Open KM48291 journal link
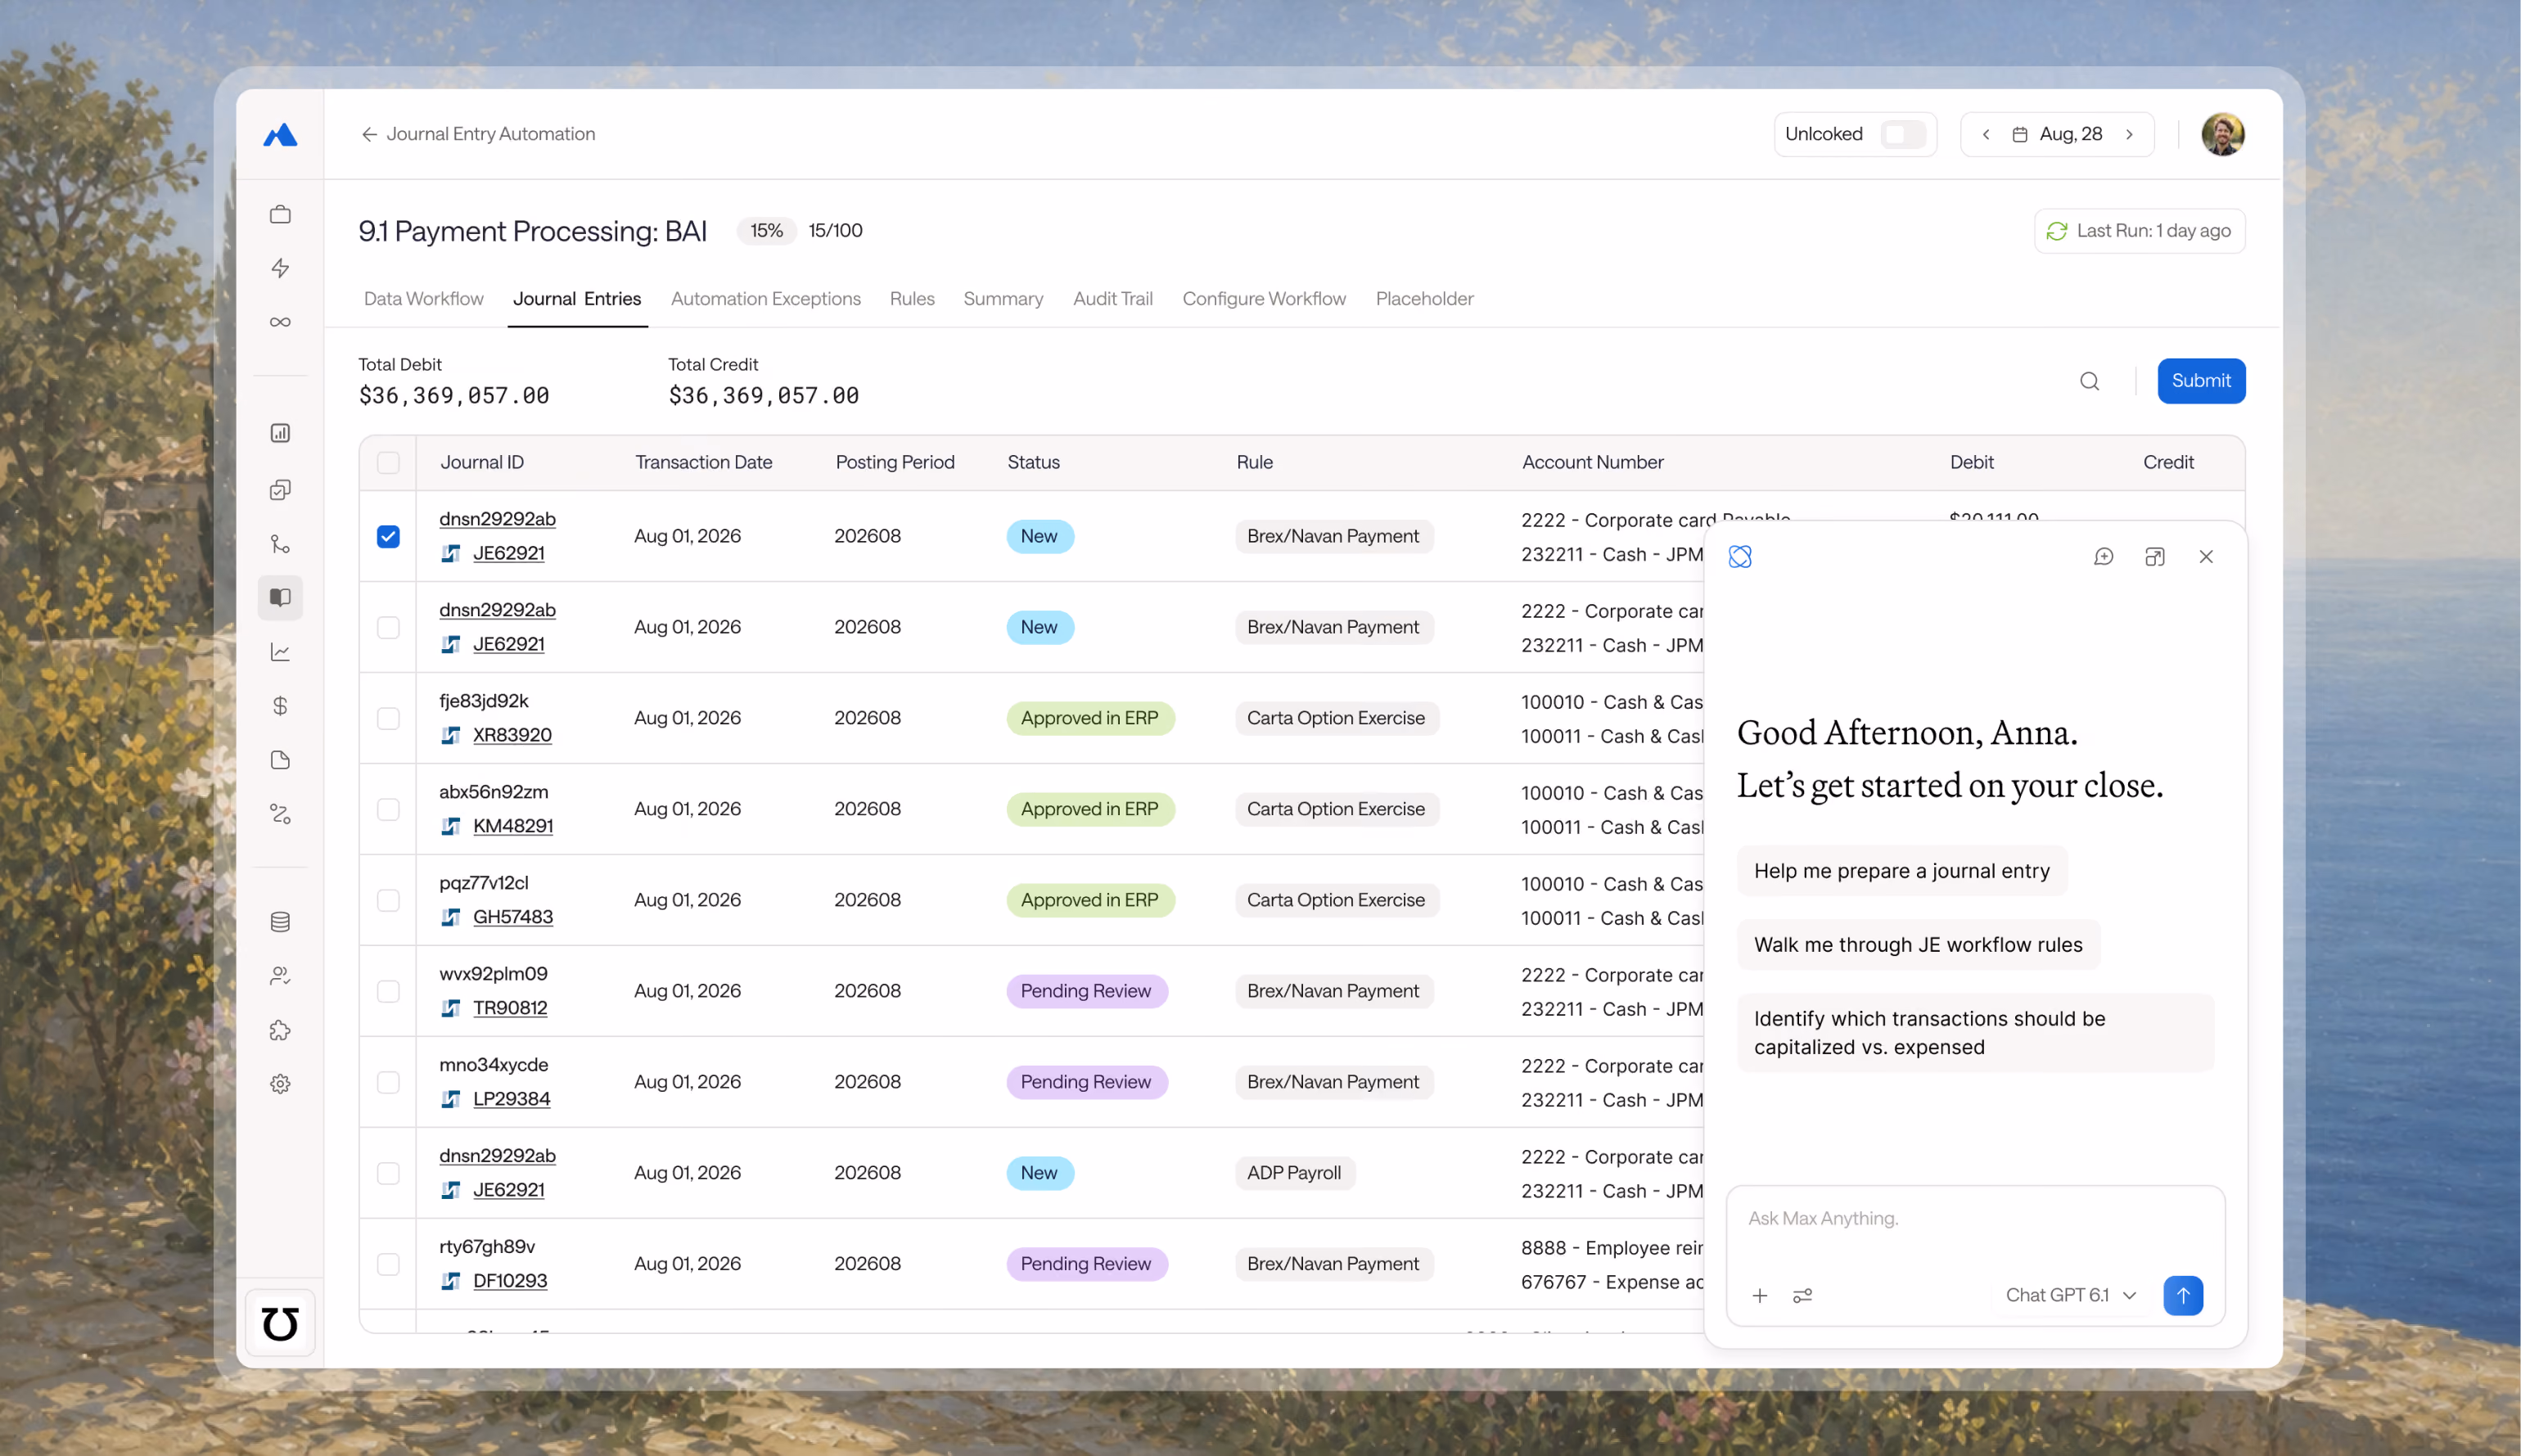The image size is (2521, 1456). (x=512, y=826)
